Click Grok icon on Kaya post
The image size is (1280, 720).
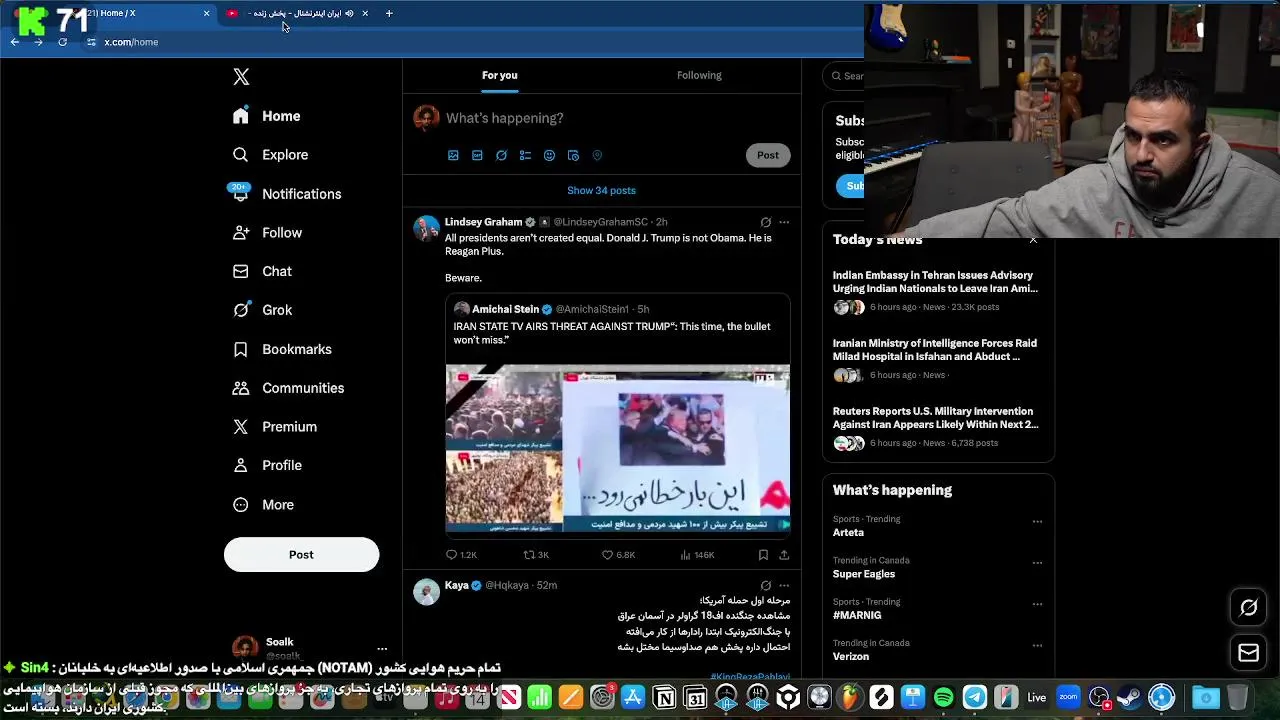click(x=766, y=586)
